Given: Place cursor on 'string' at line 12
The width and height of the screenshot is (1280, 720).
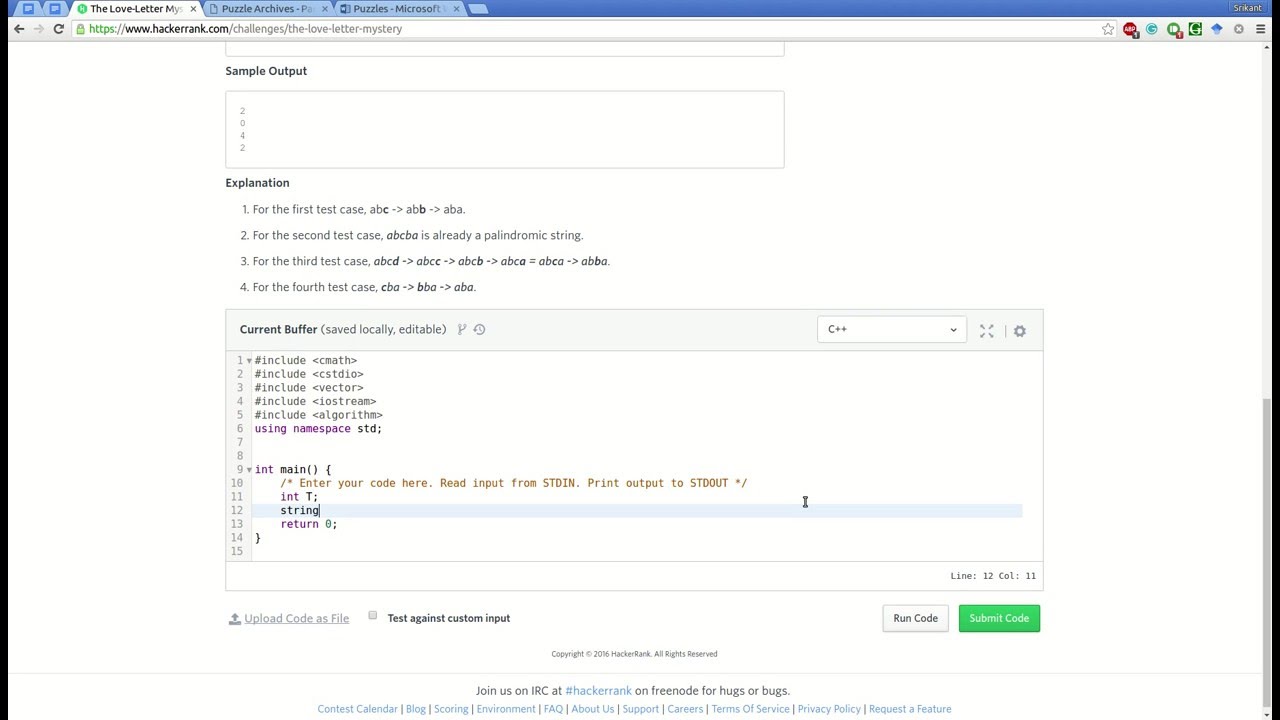Looking at the screenshot, I should tap(299, 511).
